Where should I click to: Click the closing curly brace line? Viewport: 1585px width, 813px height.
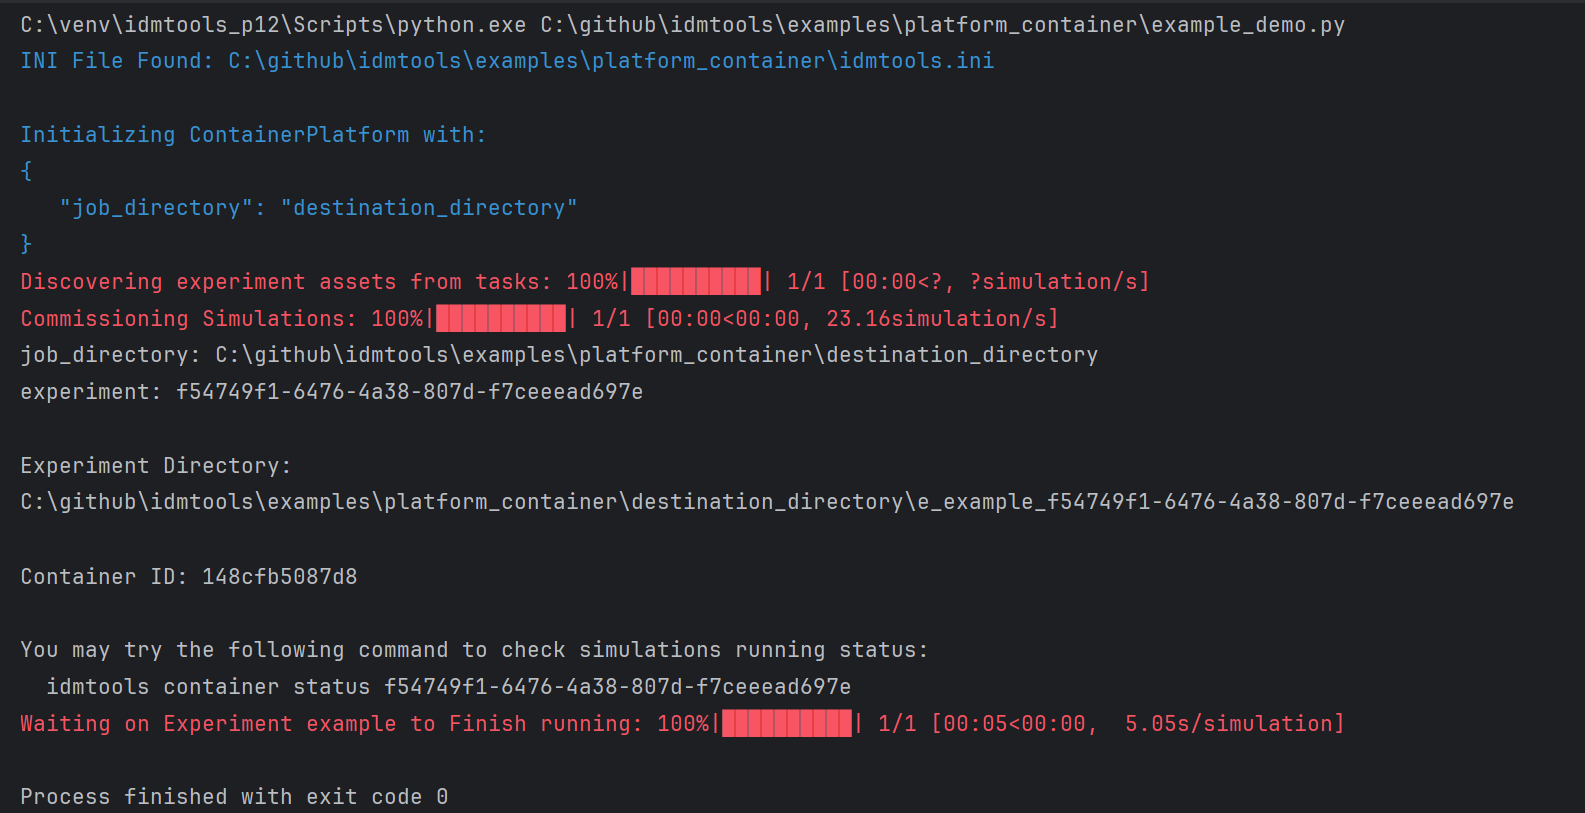[26, 244]
